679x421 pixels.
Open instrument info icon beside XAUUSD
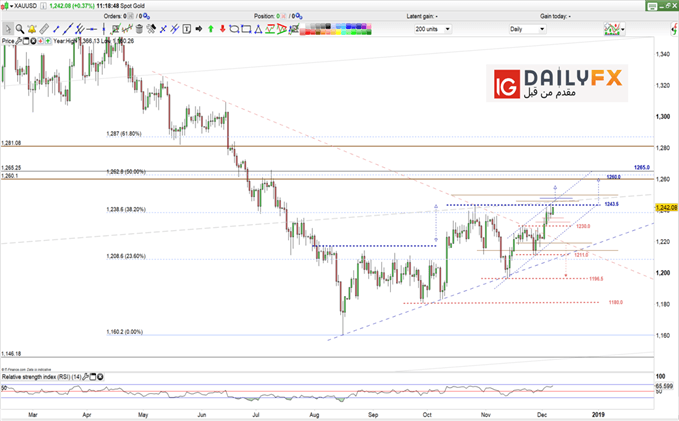(44, 6)
